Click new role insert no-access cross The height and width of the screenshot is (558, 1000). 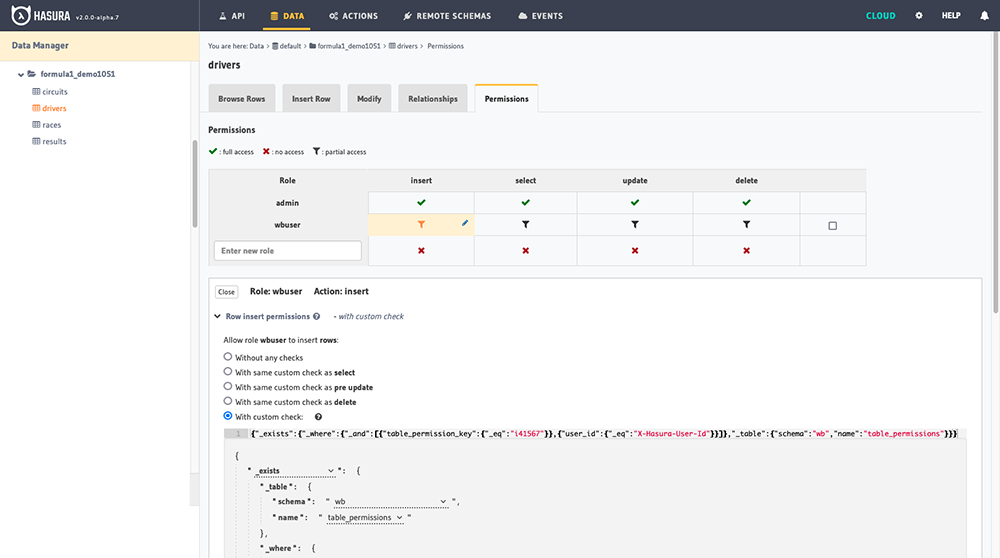(421, 251)
